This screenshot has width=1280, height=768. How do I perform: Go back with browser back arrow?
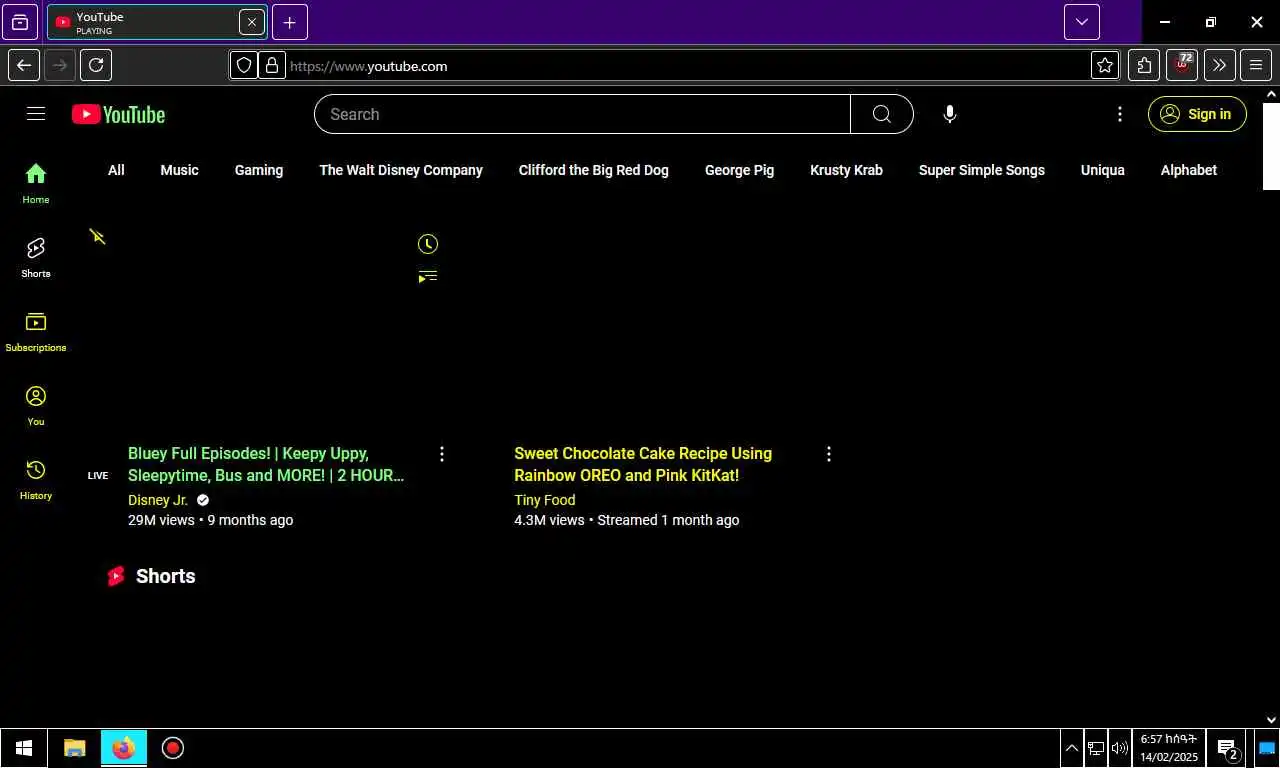(24, 65)
